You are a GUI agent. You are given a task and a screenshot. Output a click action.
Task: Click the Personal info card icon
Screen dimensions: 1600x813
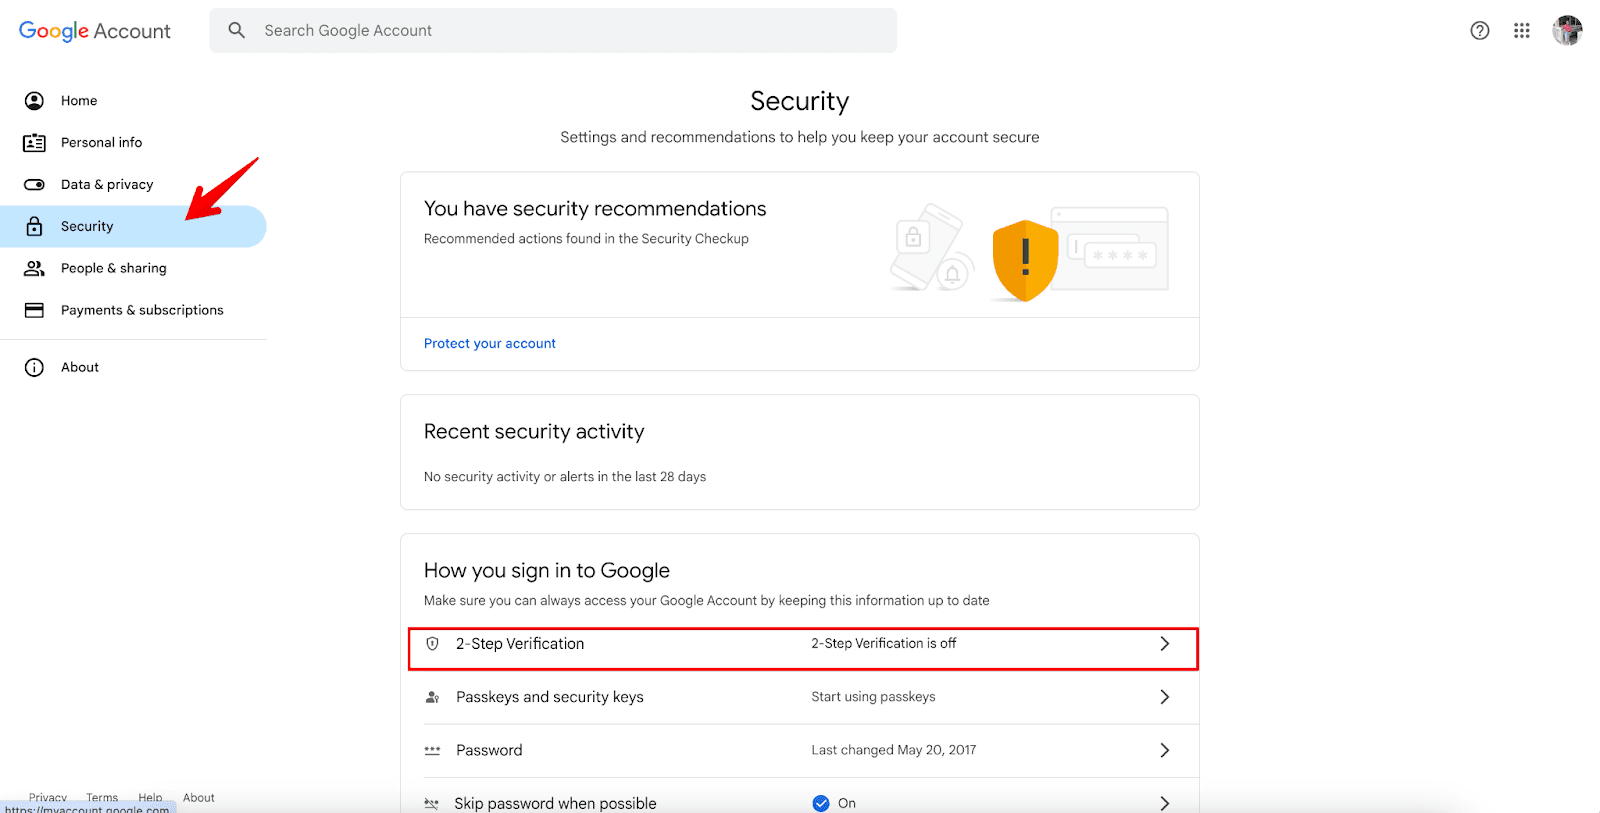pos(34,143)
